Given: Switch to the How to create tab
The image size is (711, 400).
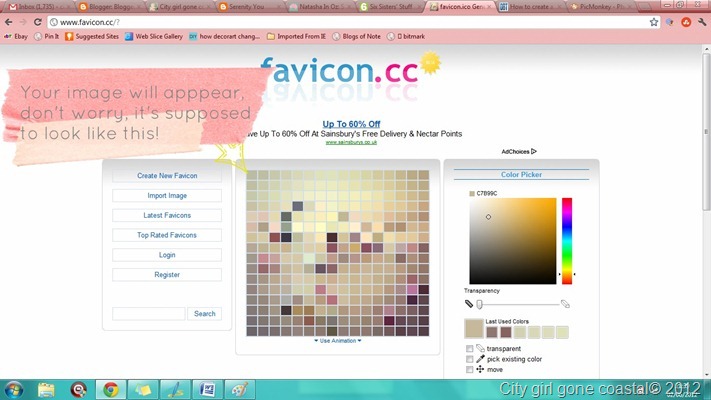Looking at the screenshot, I should 529,7.
